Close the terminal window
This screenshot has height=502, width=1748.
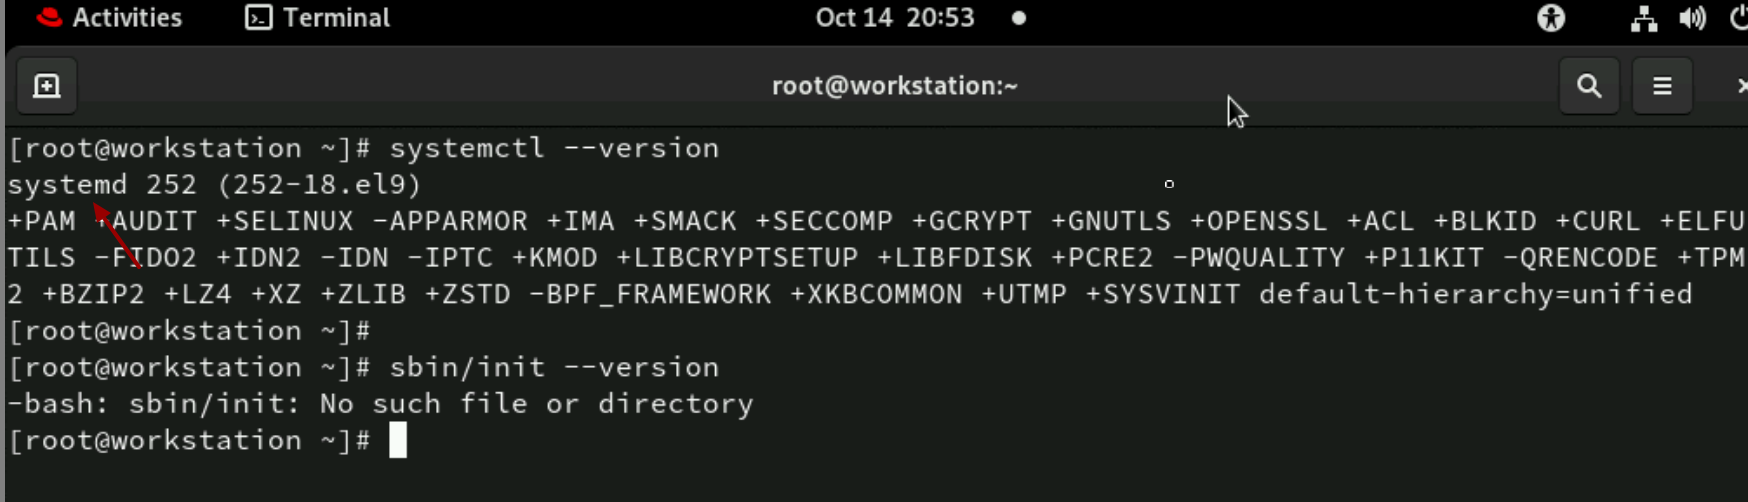click(1741, 86)
